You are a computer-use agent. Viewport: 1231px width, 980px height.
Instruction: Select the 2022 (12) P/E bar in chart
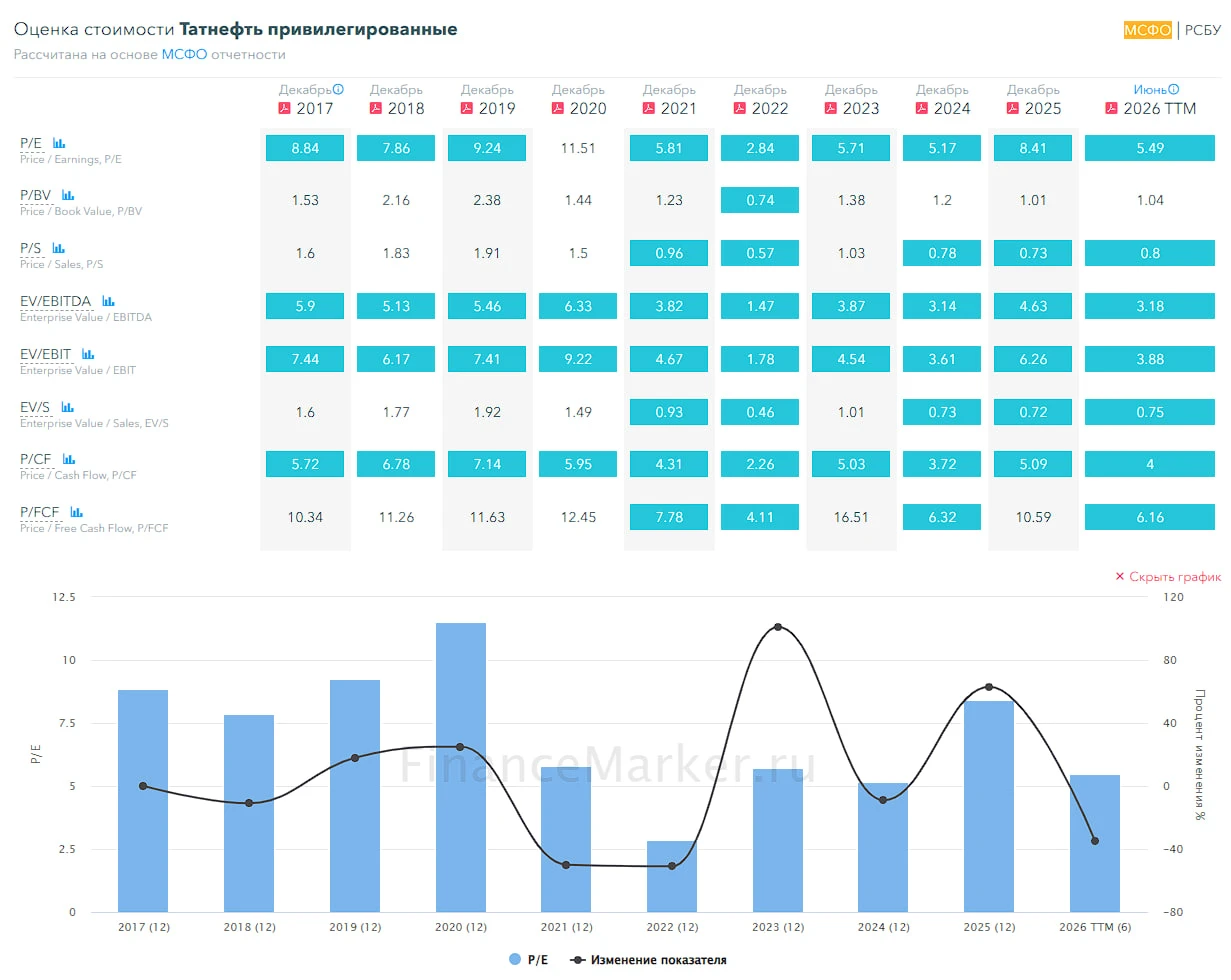pos(672,876)
